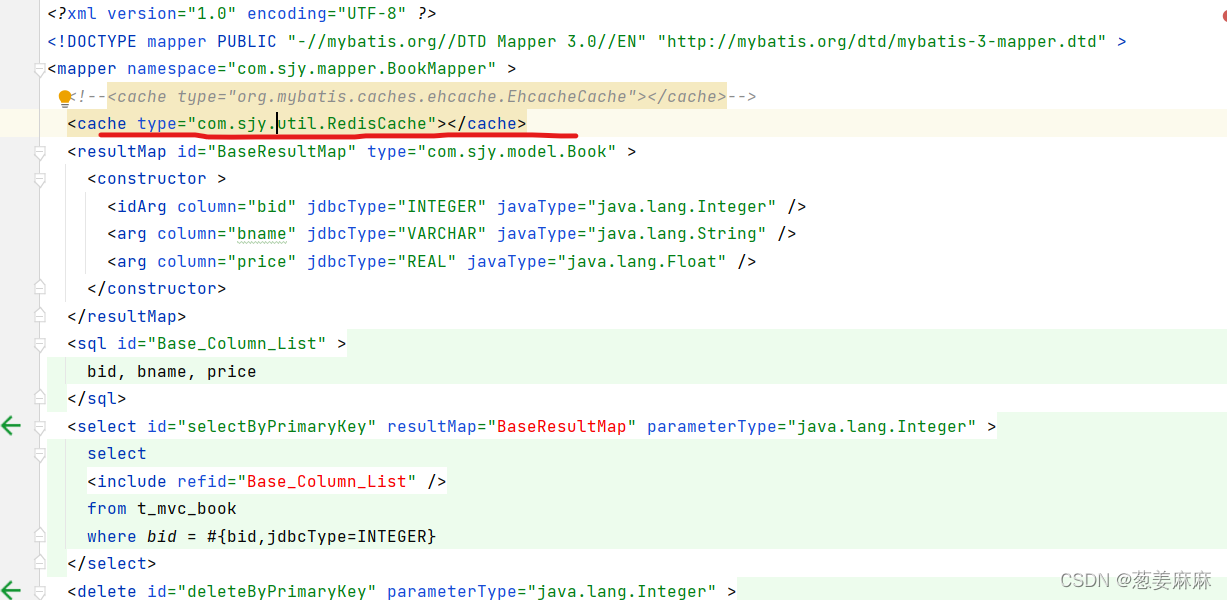The height and width of the screenshot is (600, 1227).
Task: Collapse the constructor opening tag fold
Action: [x=40, y=179]
